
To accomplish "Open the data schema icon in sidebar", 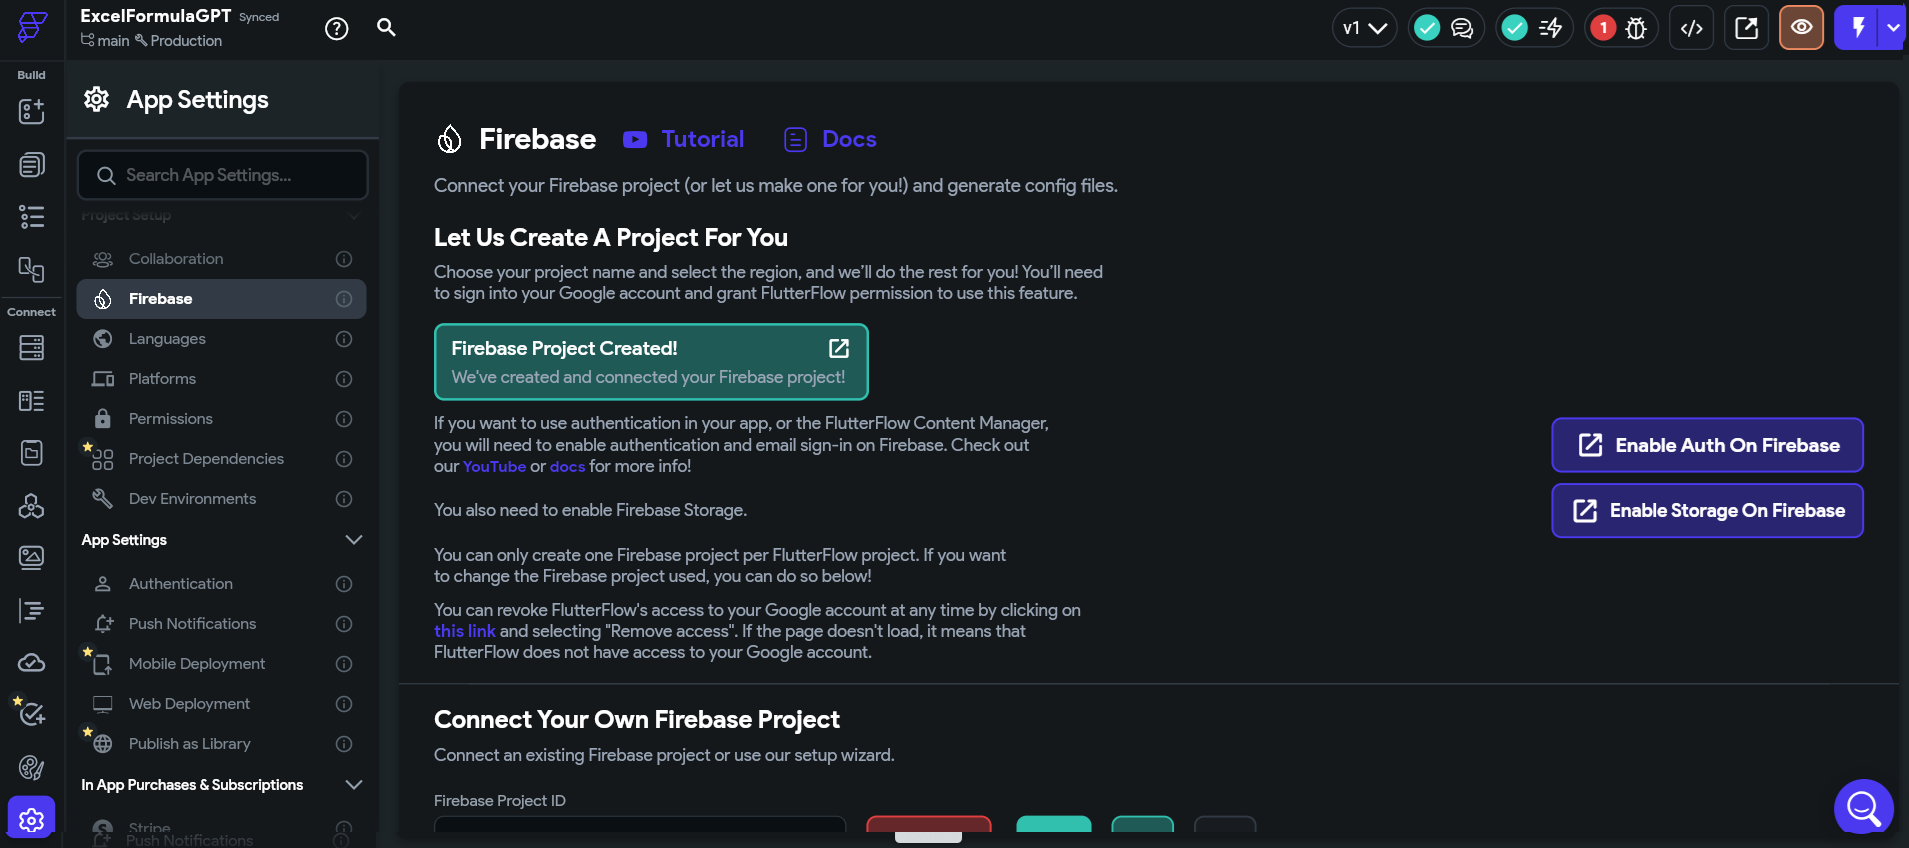I will 31,401.
